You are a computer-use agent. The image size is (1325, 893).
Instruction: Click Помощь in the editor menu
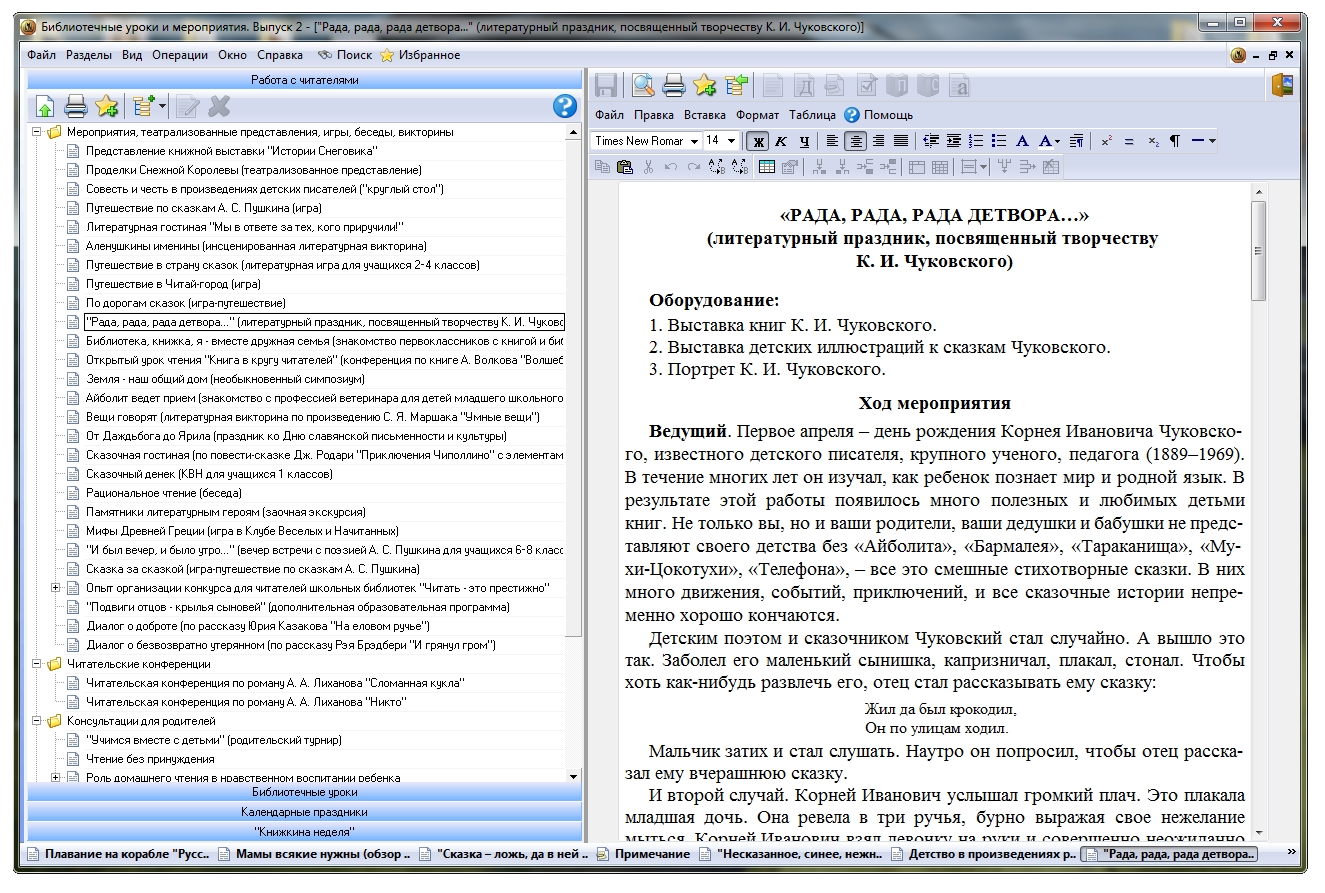point(878,115)
